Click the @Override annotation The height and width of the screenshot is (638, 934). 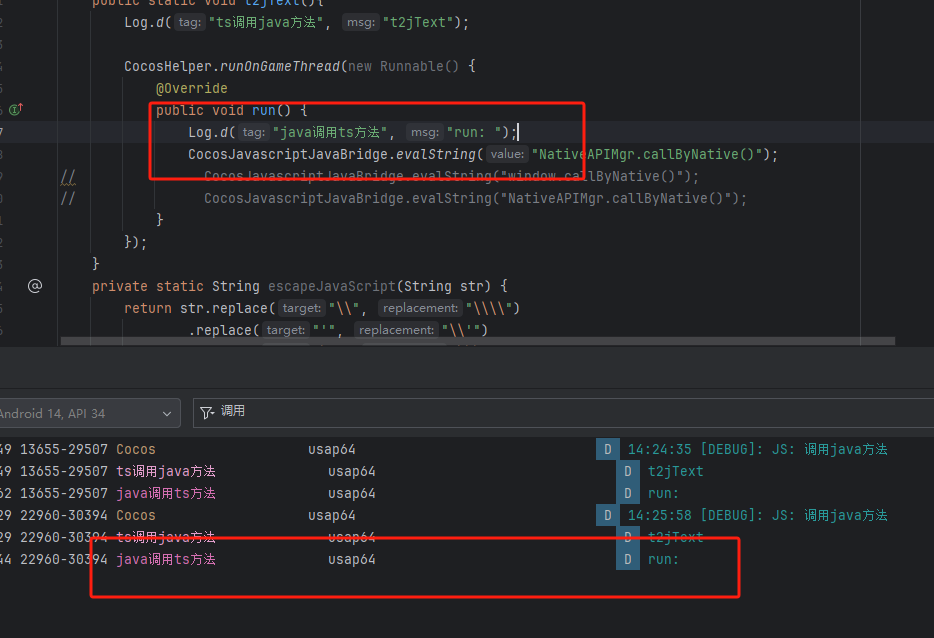tap(191, 88)
